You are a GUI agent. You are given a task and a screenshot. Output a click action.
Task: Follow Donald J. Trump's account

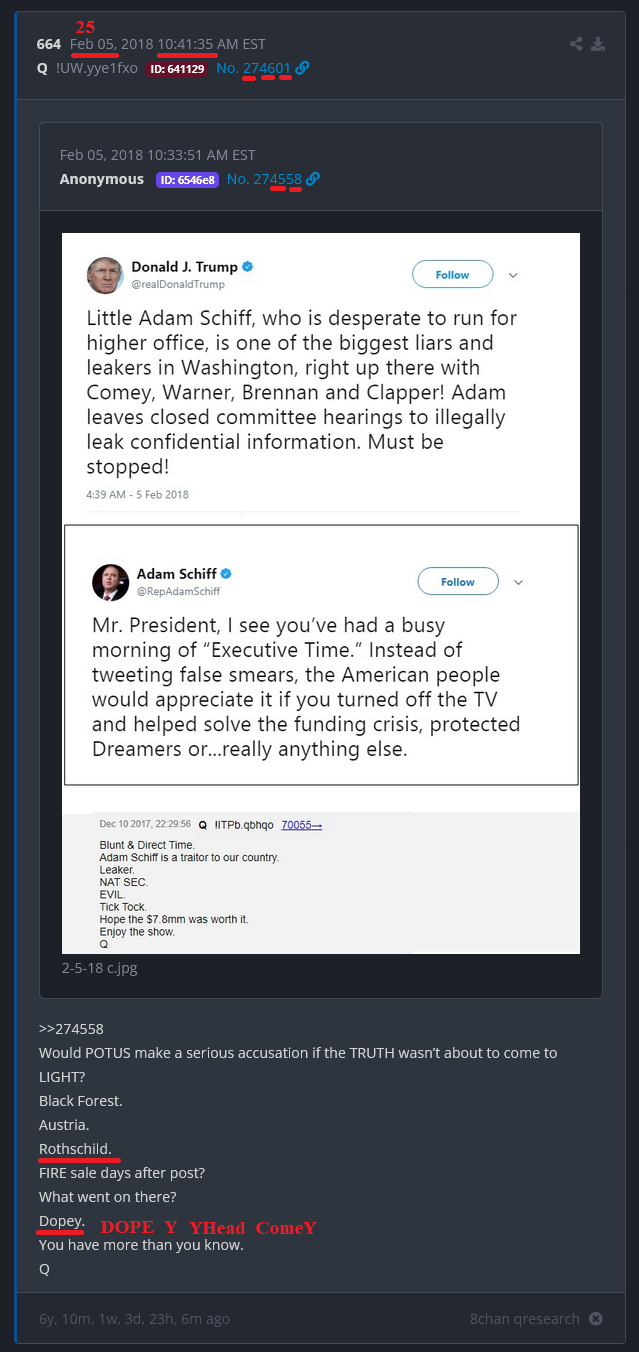(452, 275)
